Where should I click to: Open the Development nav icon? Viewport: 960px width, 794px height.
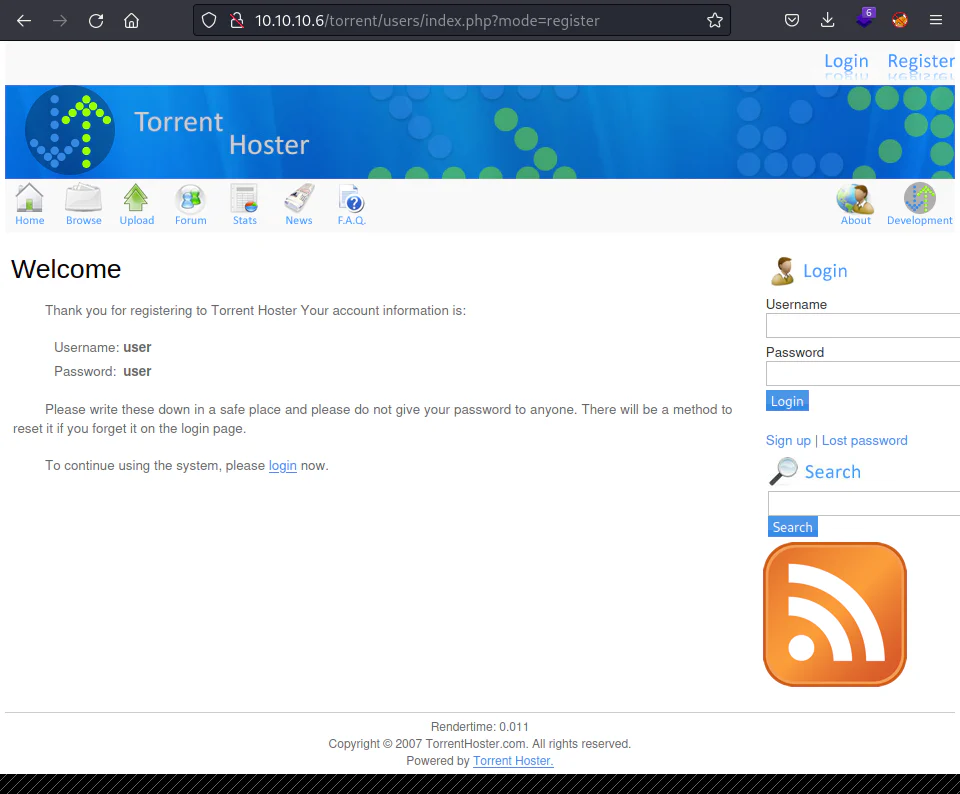click(920, 204)
